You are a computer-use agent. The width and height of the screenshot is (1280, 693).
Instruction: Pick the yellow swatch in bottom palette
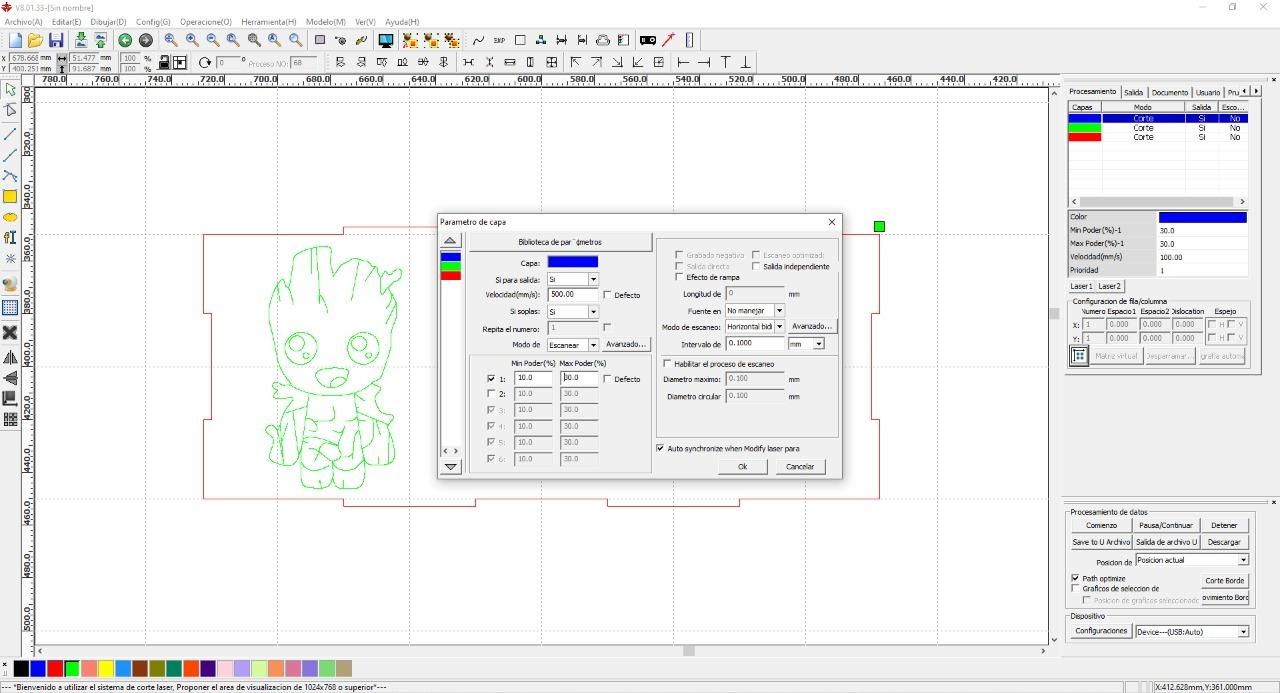point(105,668)
